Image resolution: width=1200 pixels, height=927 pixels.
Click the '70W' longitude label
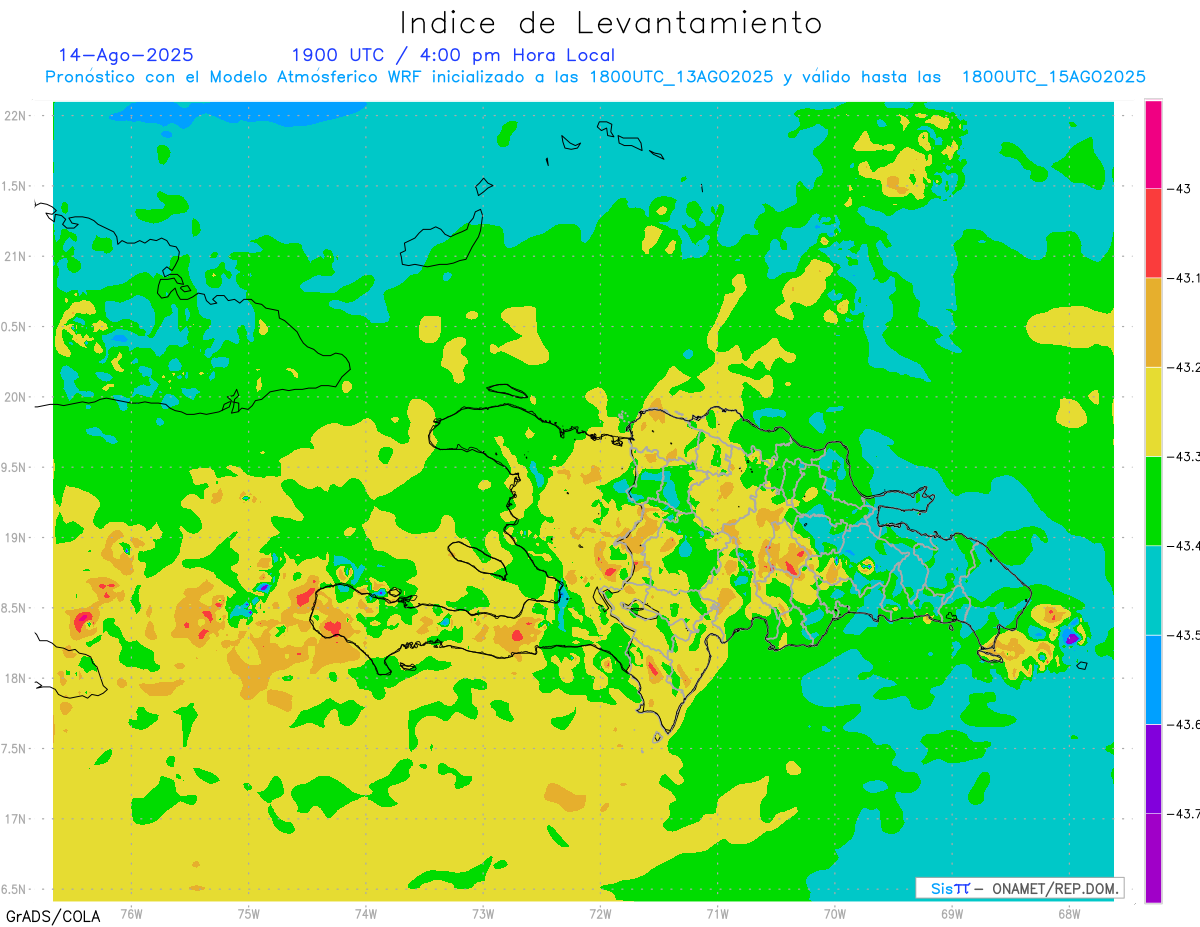[x=834, y=913]
